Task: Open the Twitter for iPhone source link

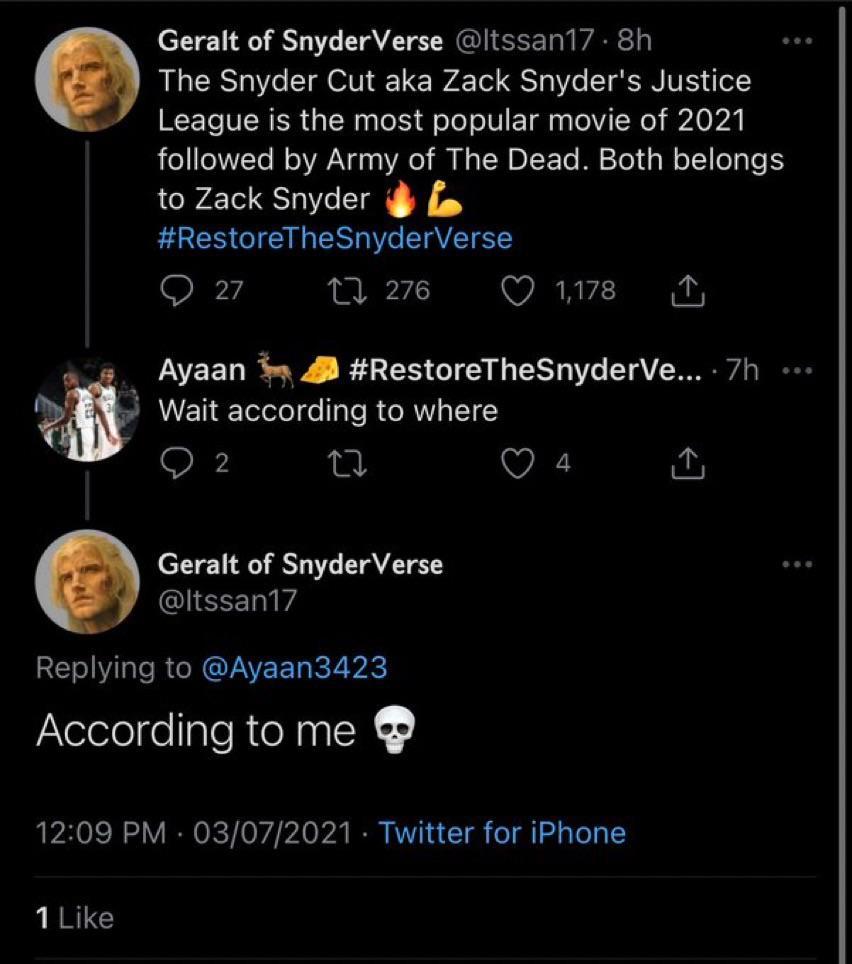Action: point(502,833)
